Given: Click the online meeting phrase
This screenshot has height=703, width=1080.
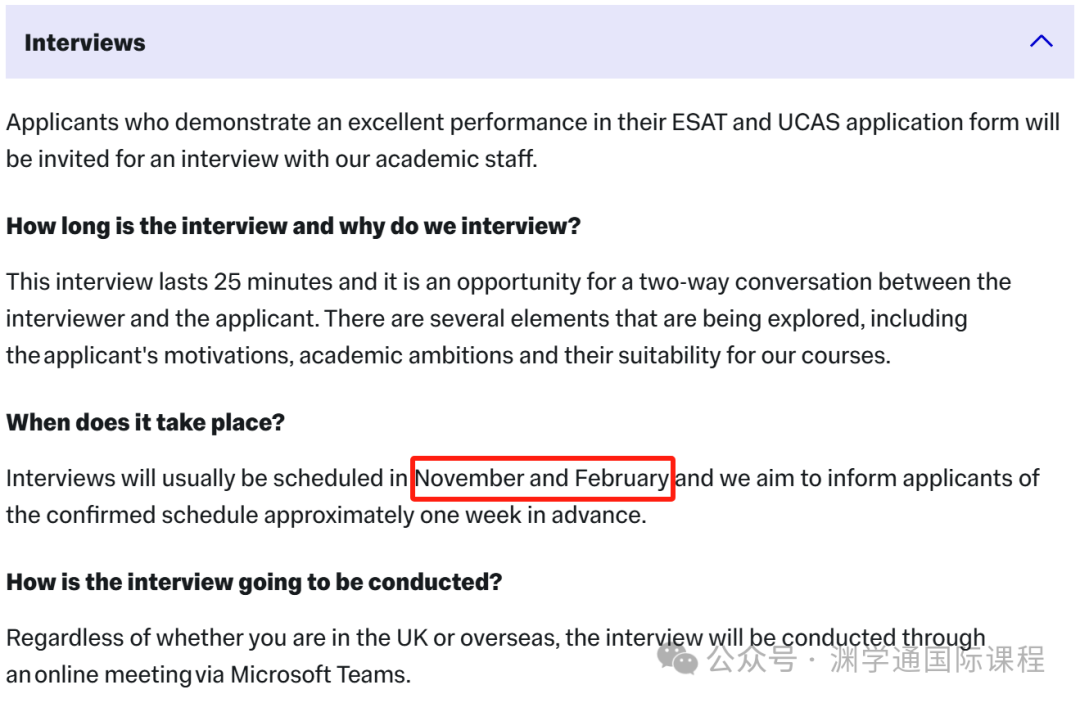Looking at the screenshot, I should pyautogui.click(x=114, y=675).
